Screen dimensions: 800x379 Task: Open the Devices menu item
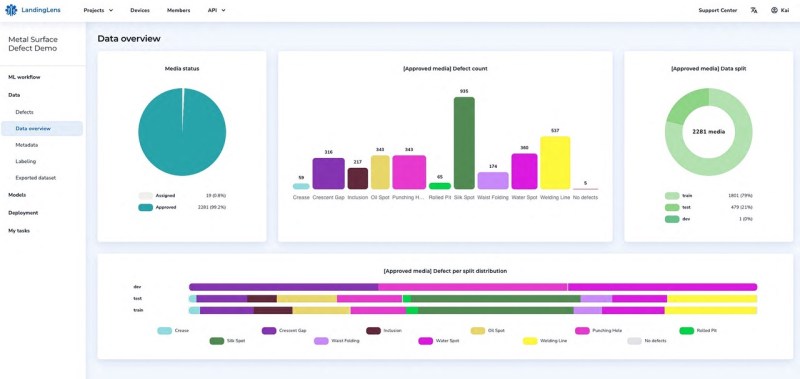(x=140, y=10)
